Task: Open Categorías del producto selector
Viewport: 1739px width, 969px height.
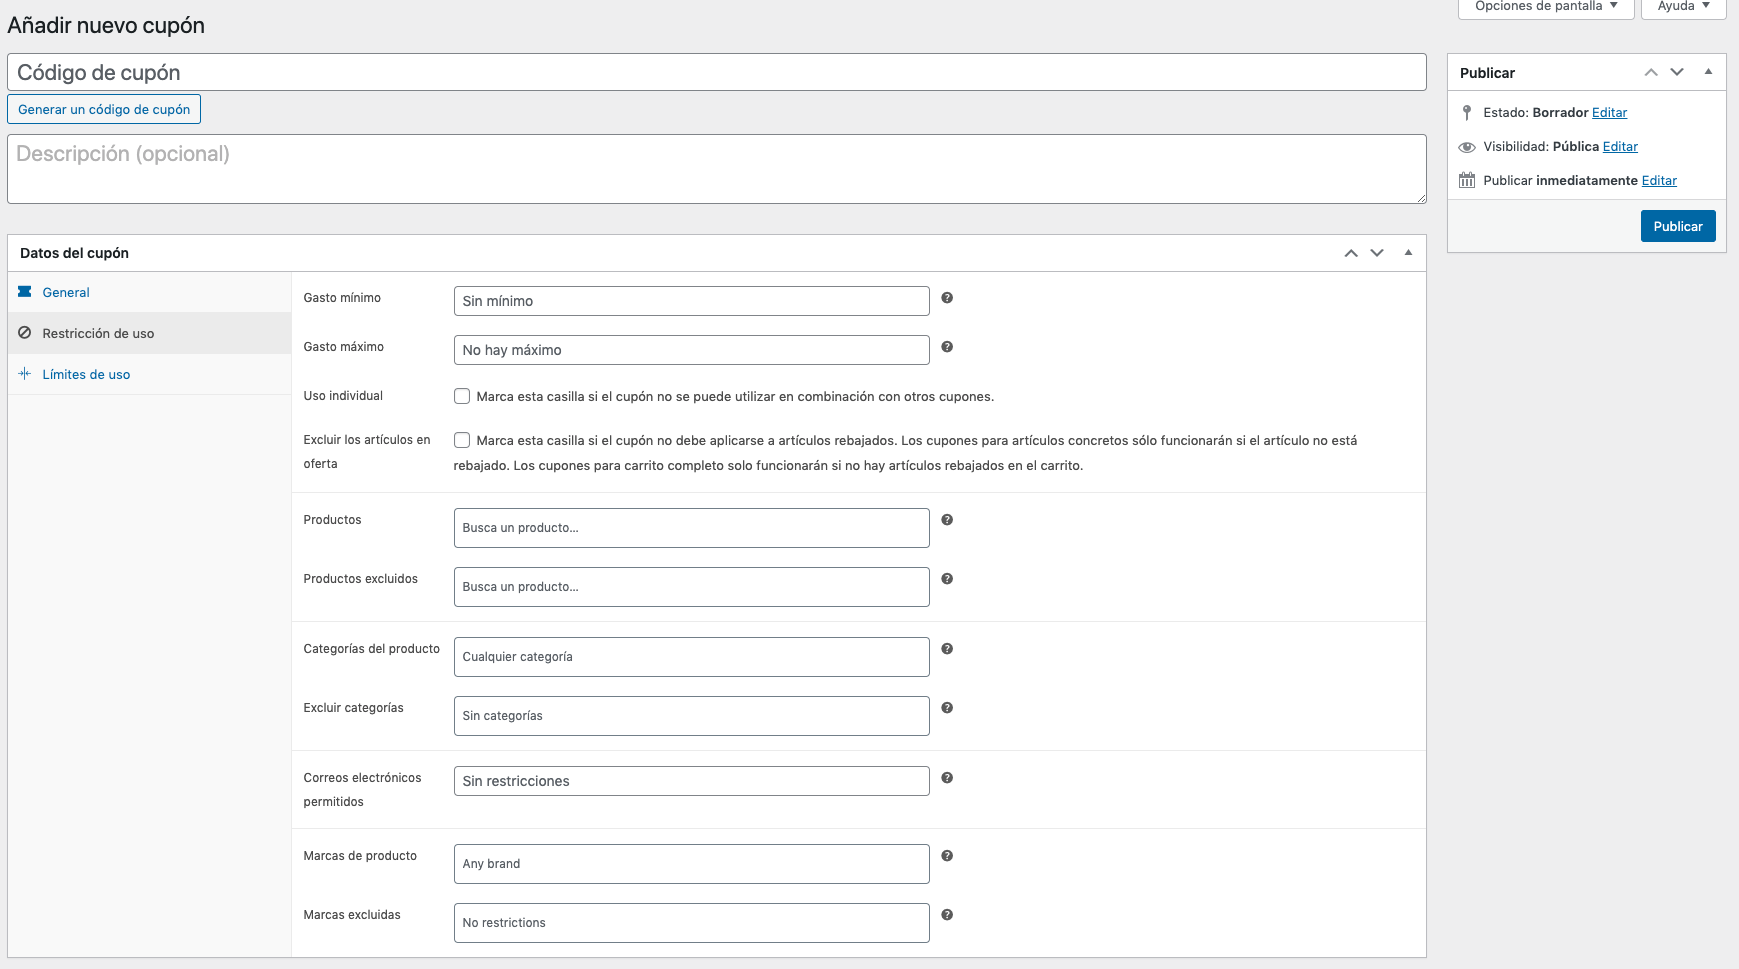Action: 691,657
